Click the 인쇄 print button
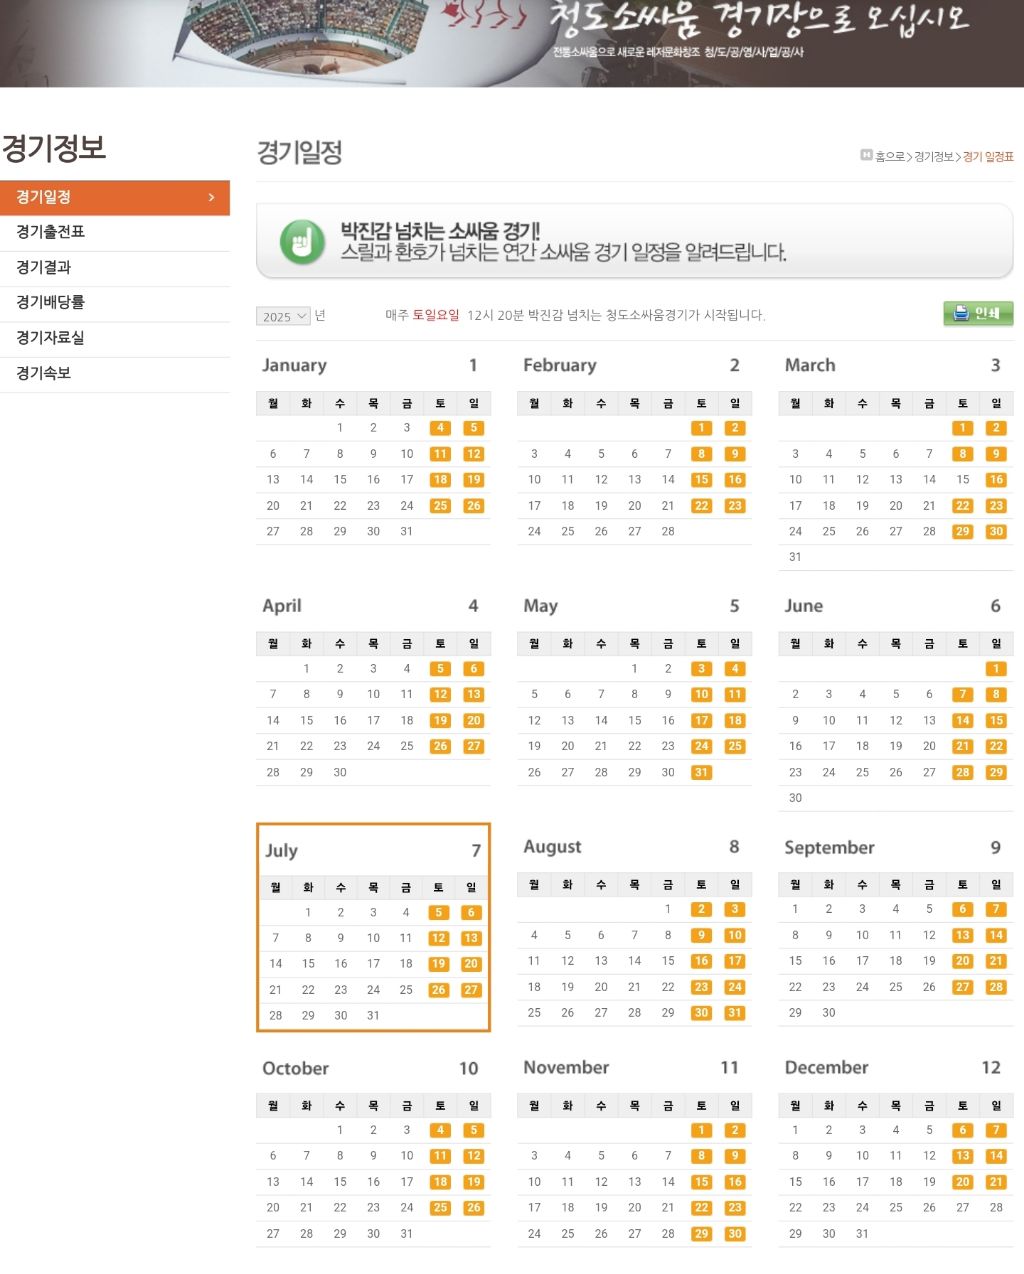The height and width of the screenshot is (1274, 1024). click(x=978, y=313)
